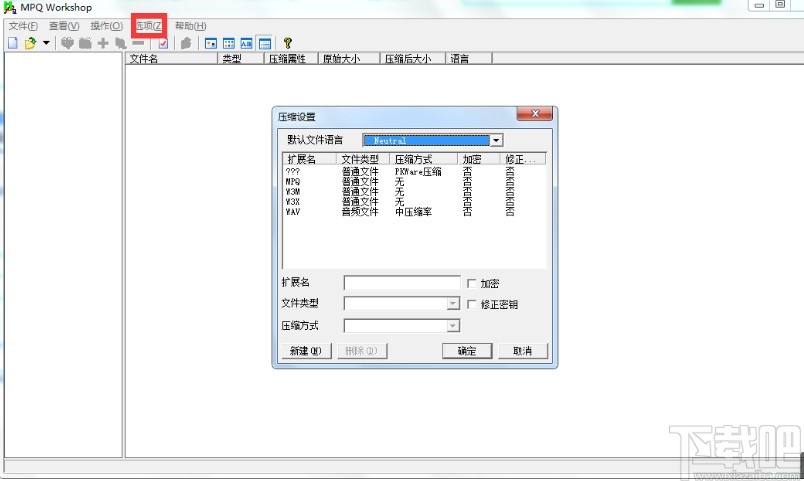Open the 查看(V) menu
The width and height of the screenshot is (804, 481).
click(64, 26)
